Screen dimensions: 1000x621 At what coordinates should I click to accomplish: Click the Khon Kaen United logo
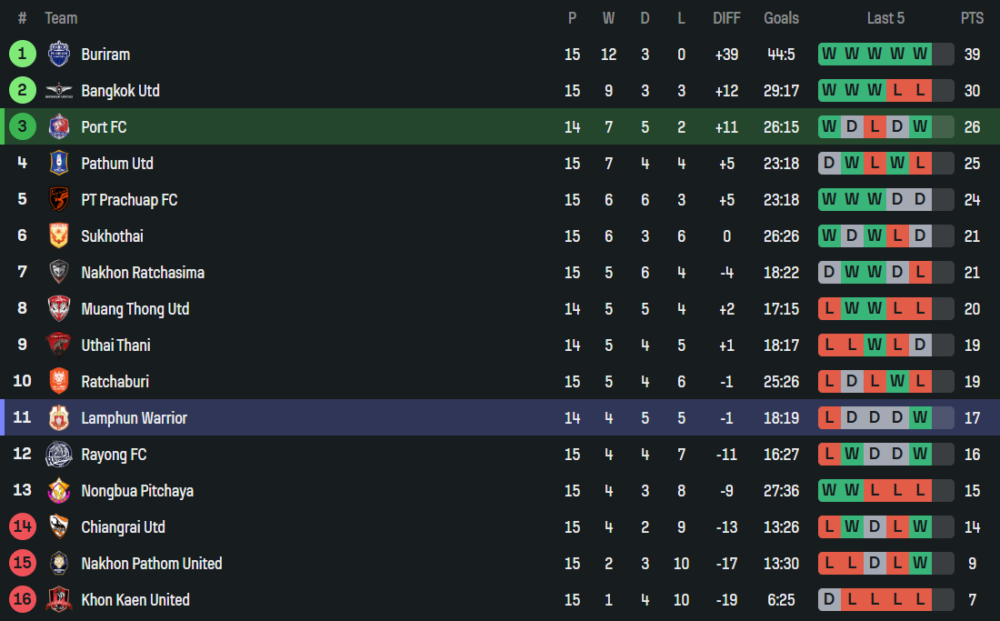(59, 600)
